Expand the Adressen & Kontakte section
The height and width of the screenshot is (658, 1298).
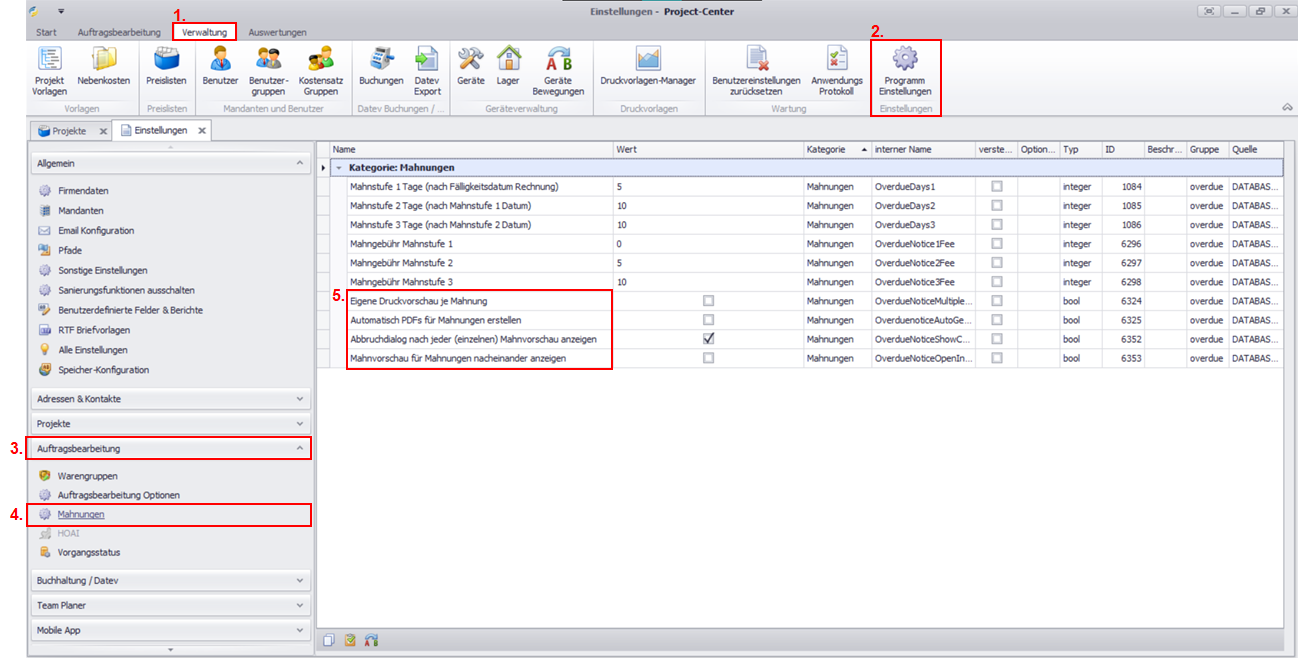coord(168,399)
